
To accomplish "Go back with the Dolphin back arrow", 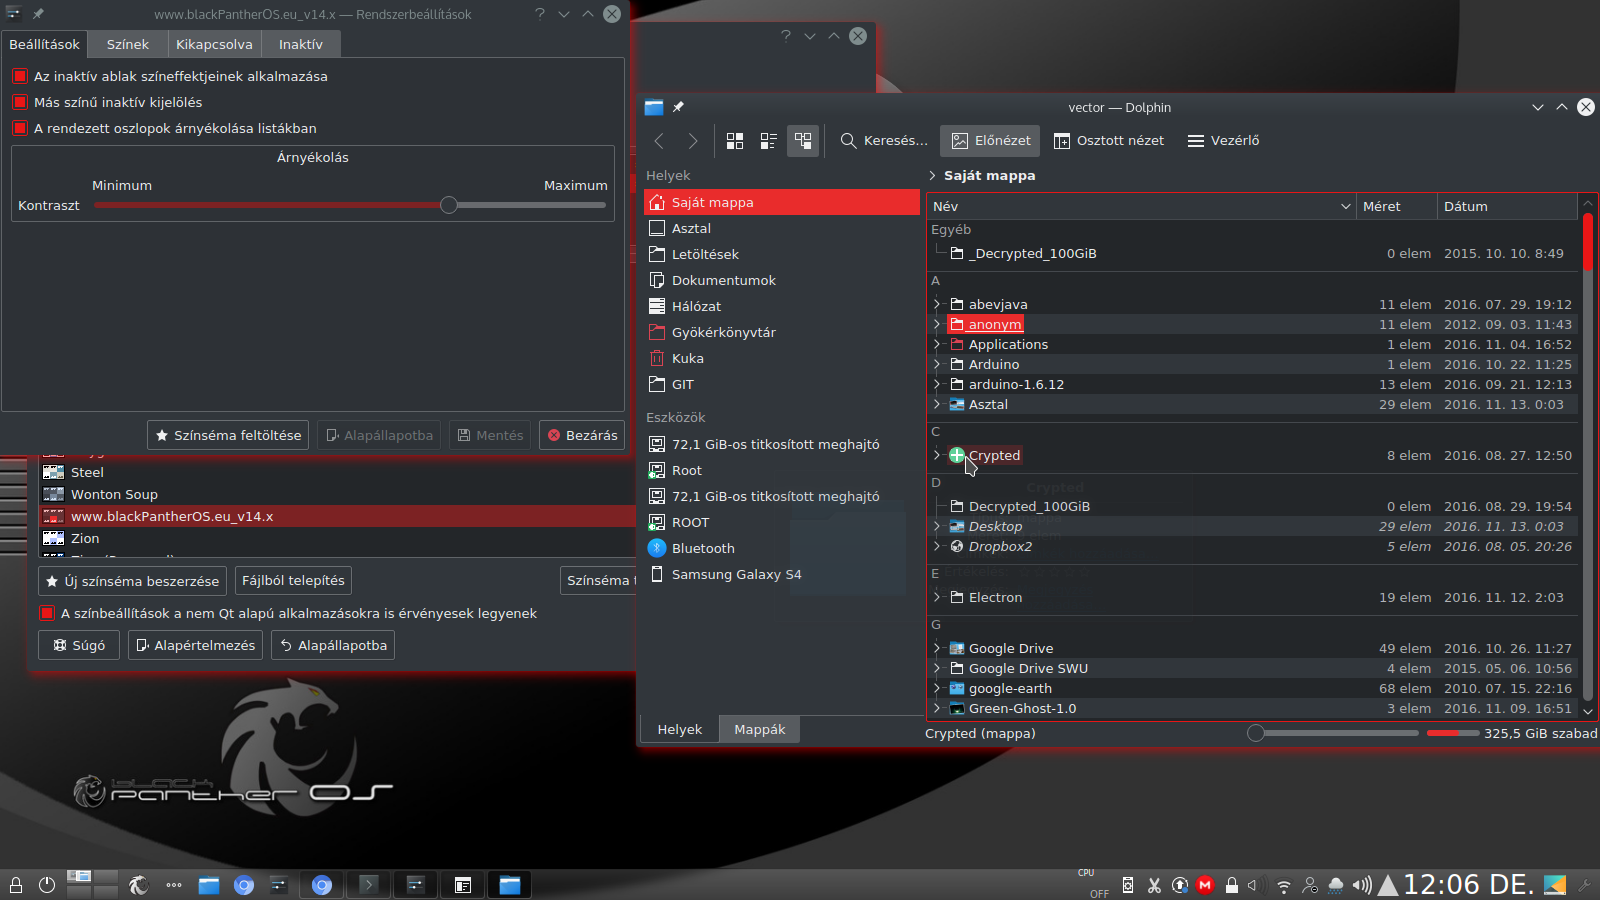I will tap(659, 141).
